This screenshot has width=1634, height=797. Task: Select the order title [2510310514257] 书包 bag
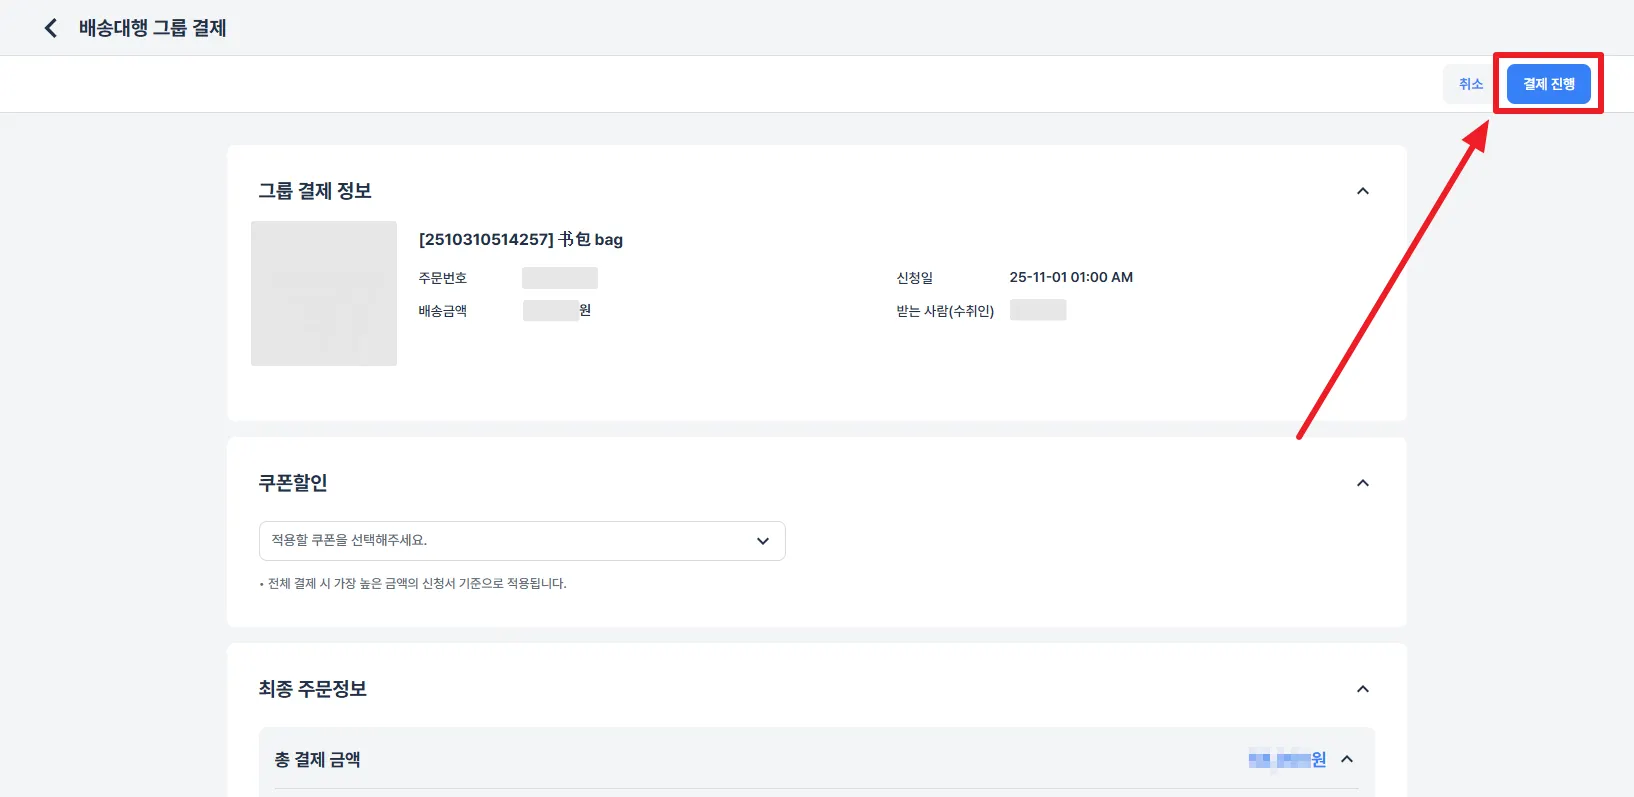point(521,239)
